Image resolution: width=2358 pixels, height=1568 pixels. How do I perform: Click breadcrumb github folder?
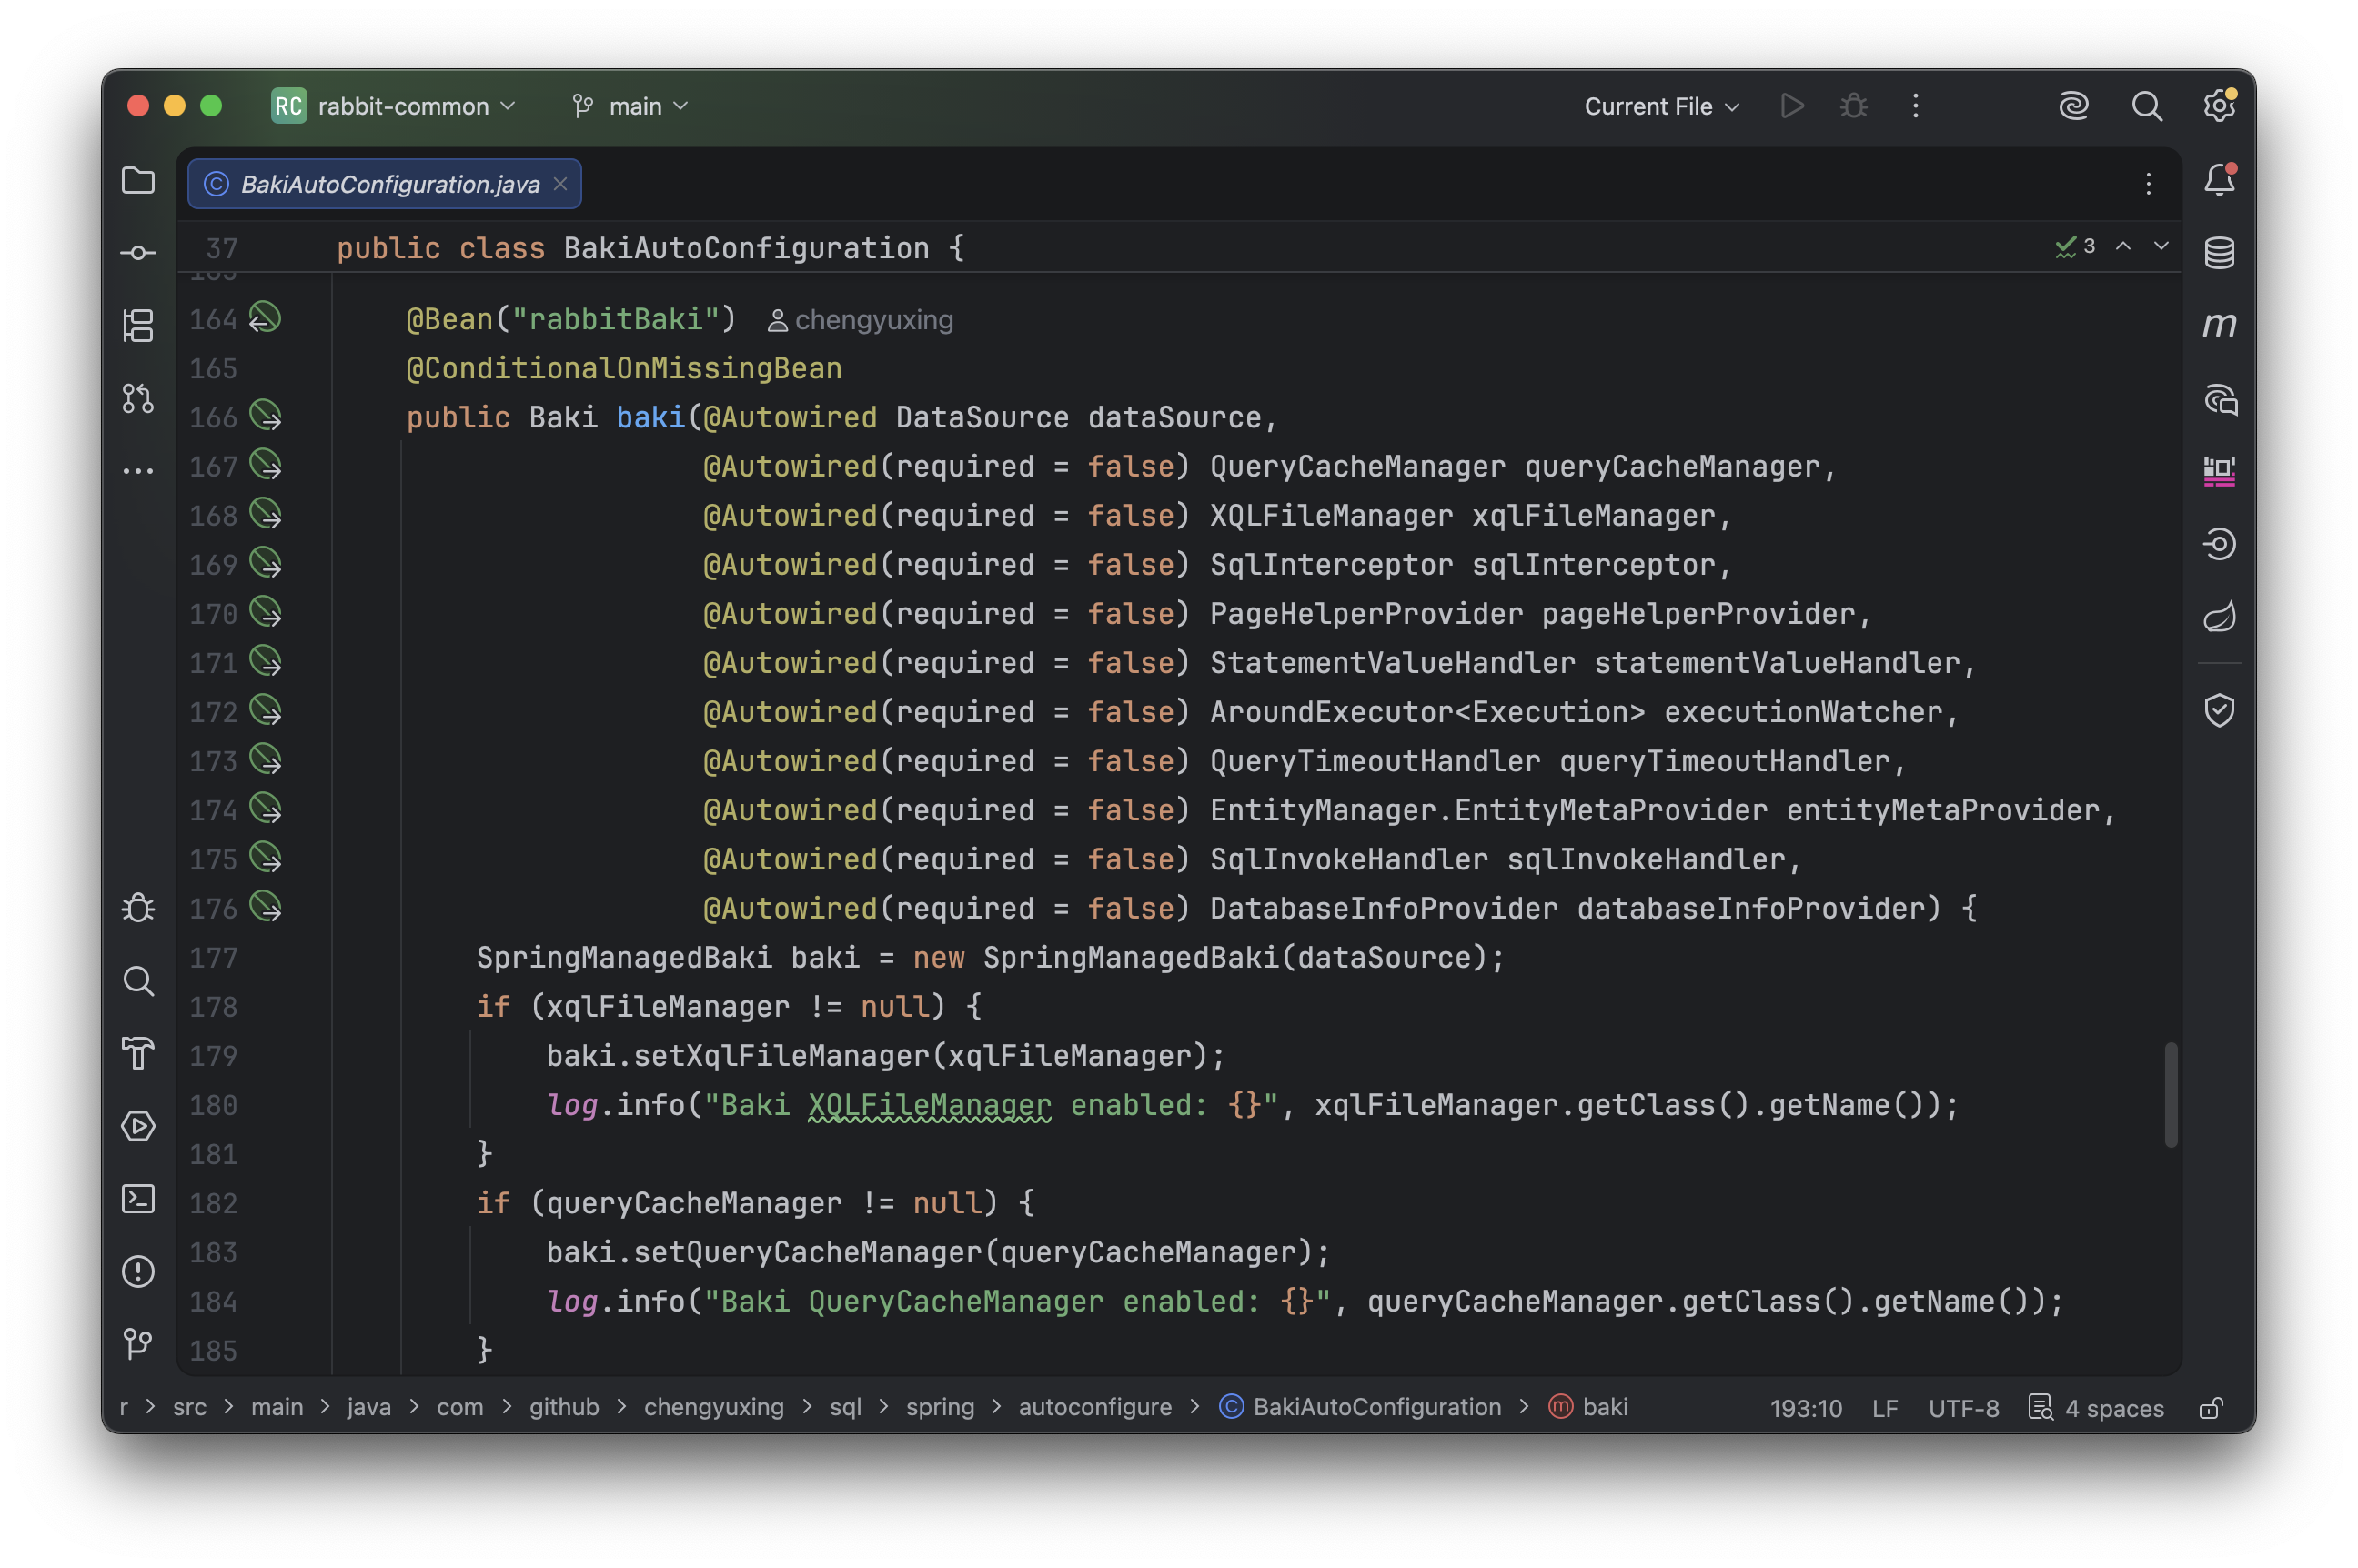(x=564, y=1406)
